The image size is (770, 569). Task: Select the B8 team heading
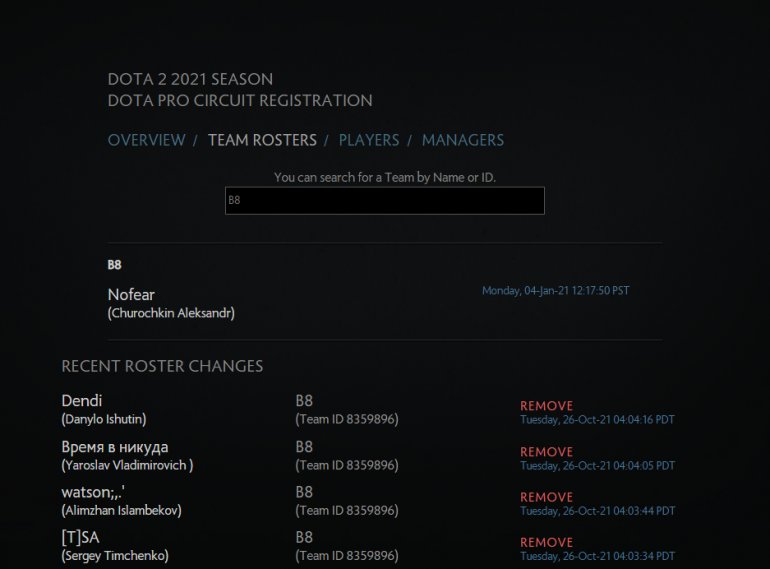tap(115, 265)
